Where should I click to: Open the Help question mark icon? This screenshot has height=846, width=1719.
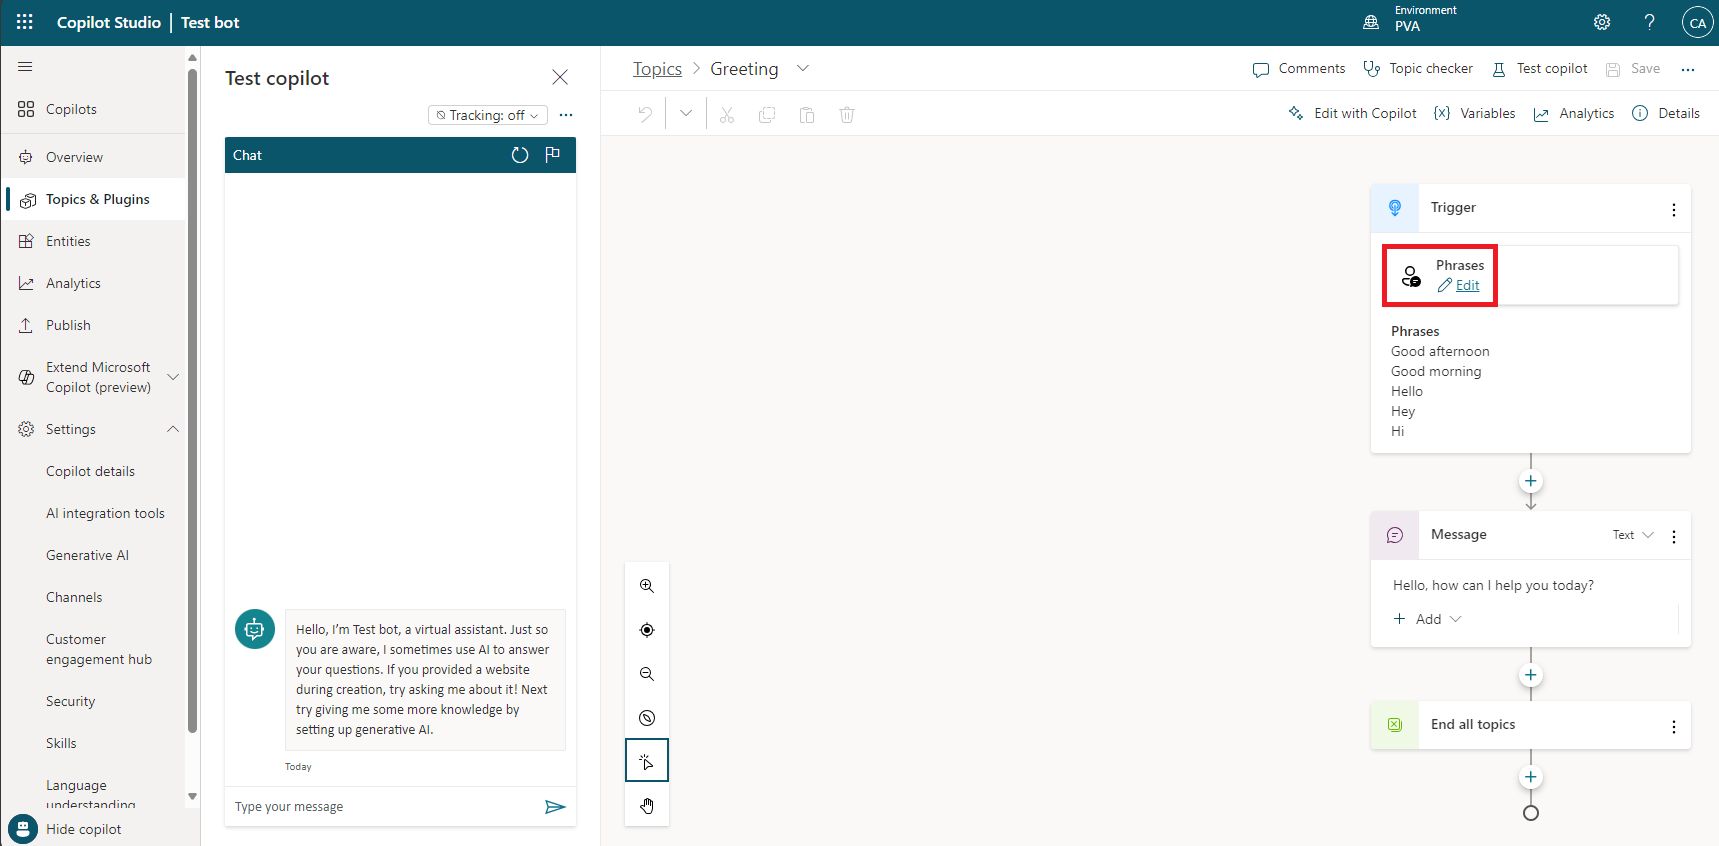pyautogui.click(x=1649, y=22)
